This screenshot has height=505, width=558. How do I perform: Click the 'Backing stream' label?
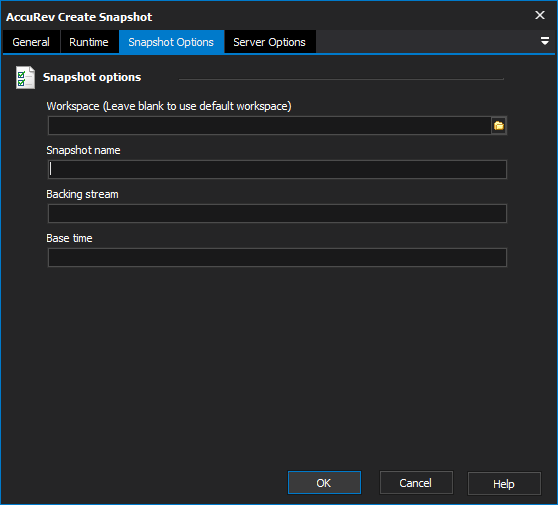(82, 194)
